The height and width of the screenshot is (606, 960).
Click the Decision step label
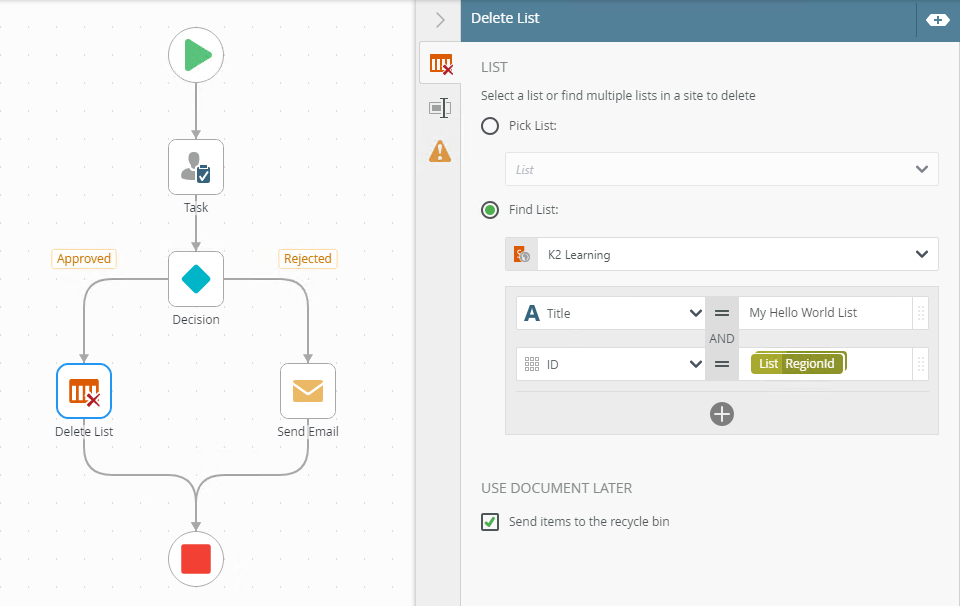pos(196,320)
